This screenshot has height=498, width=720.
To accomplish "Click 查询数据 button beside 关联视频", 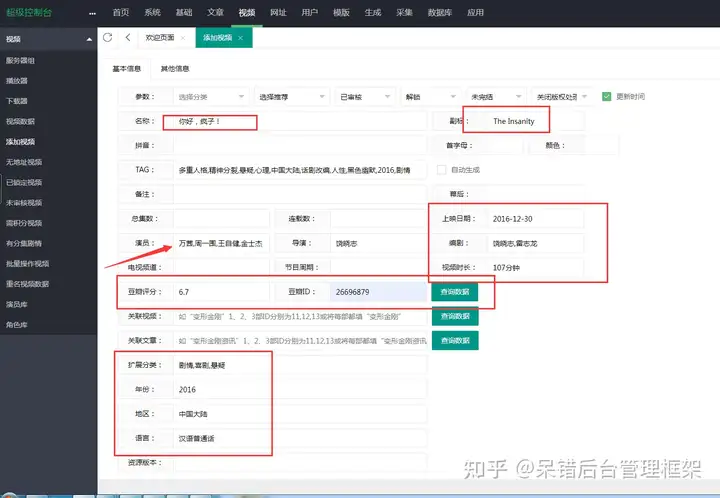I will [455, 316].
